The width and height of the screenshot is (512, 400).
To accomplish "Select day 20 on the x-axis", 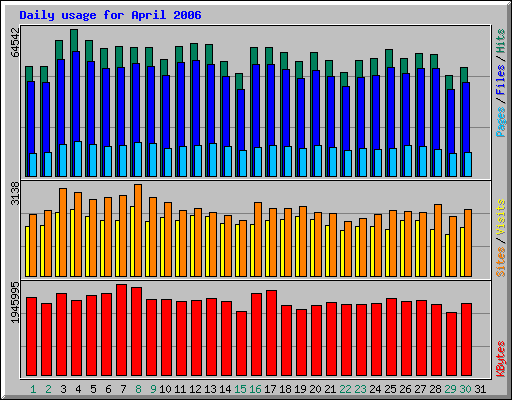I will [315, 389].
